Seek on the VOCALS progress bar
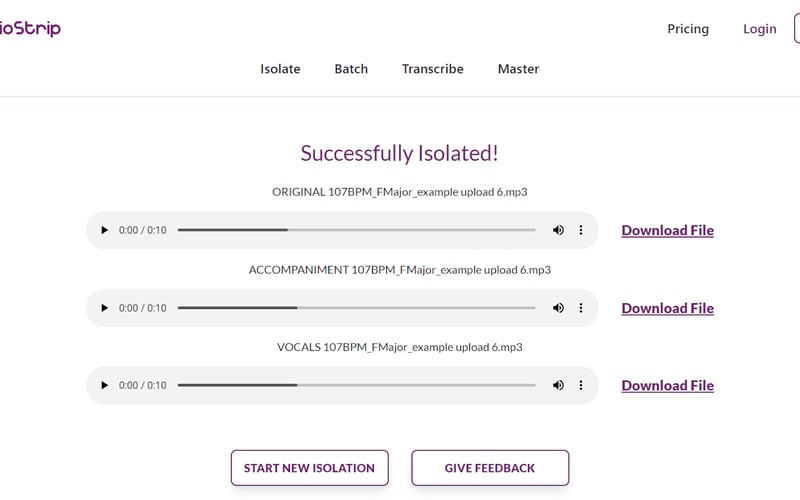The height and width of the screenshot is (500, 800). (356, 385)
